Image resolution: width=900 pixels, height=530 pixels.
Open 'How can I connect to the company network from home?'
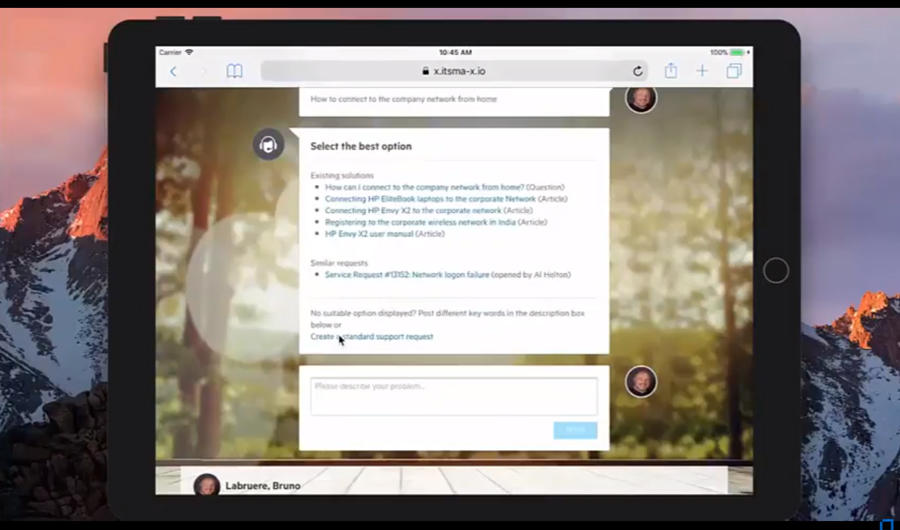coord(424,187)
